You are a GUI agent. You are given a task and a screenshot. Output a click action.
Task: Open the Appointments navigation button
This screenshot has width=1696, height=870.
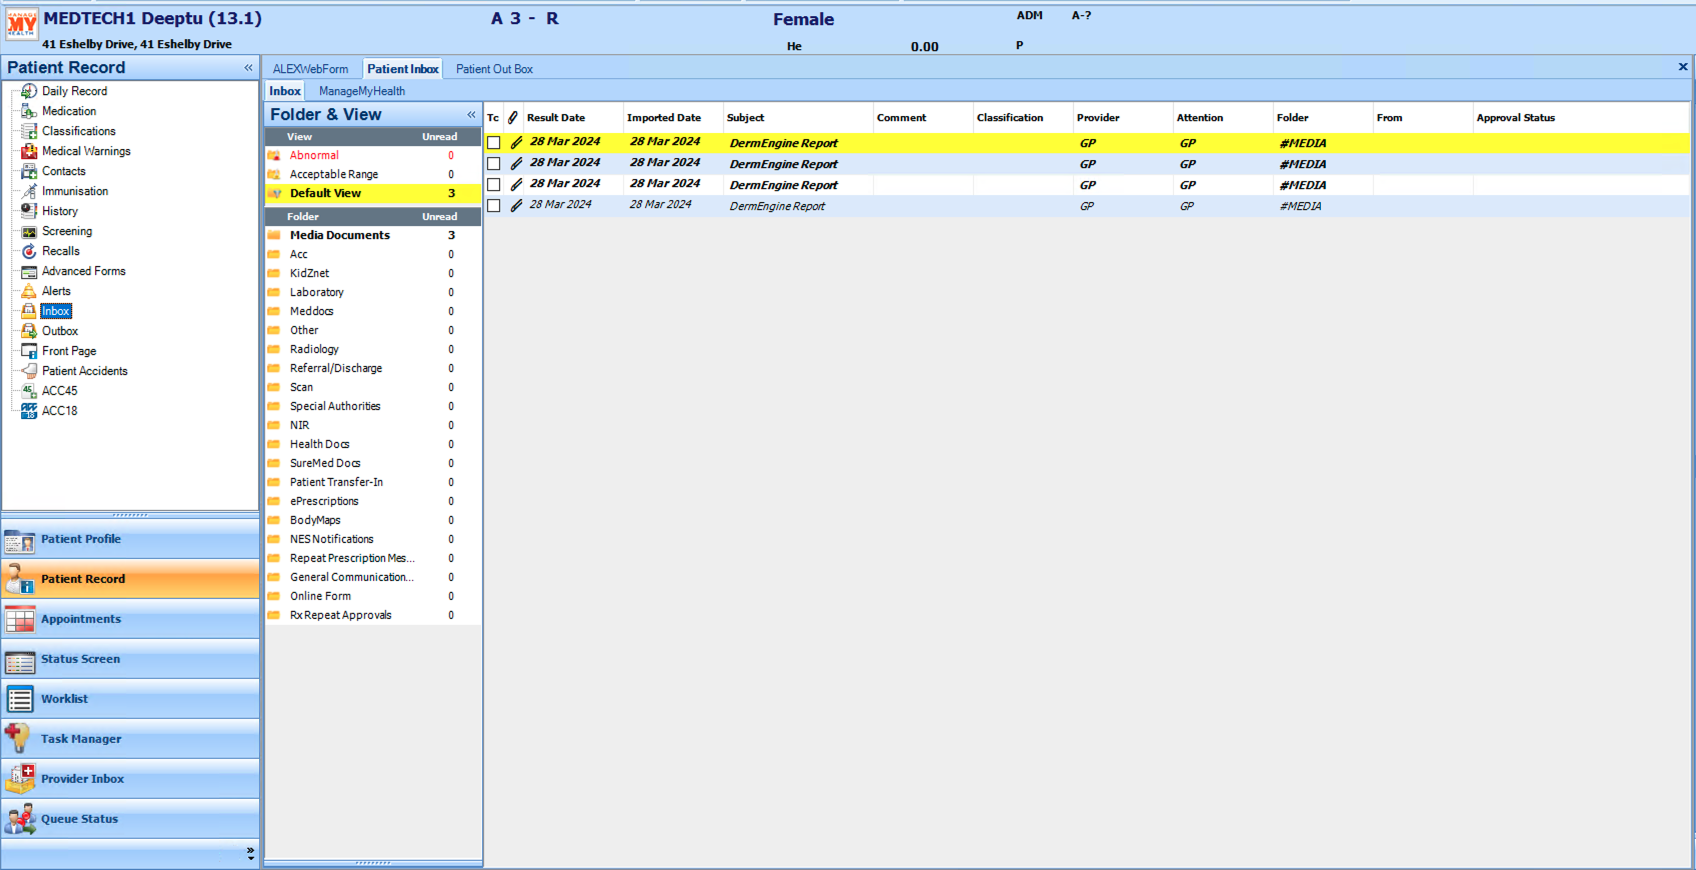[x=81, y=619]
